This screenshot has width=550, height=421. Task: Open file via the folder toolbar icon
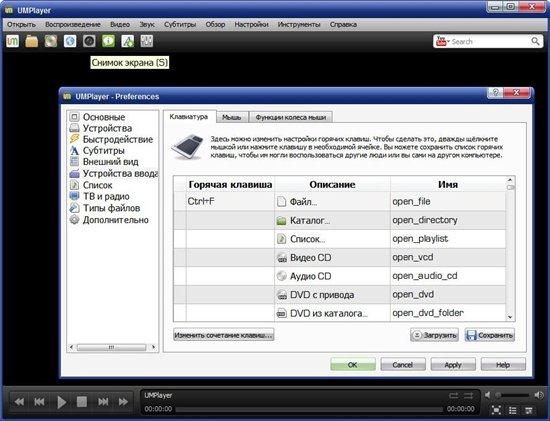(32, 41)
